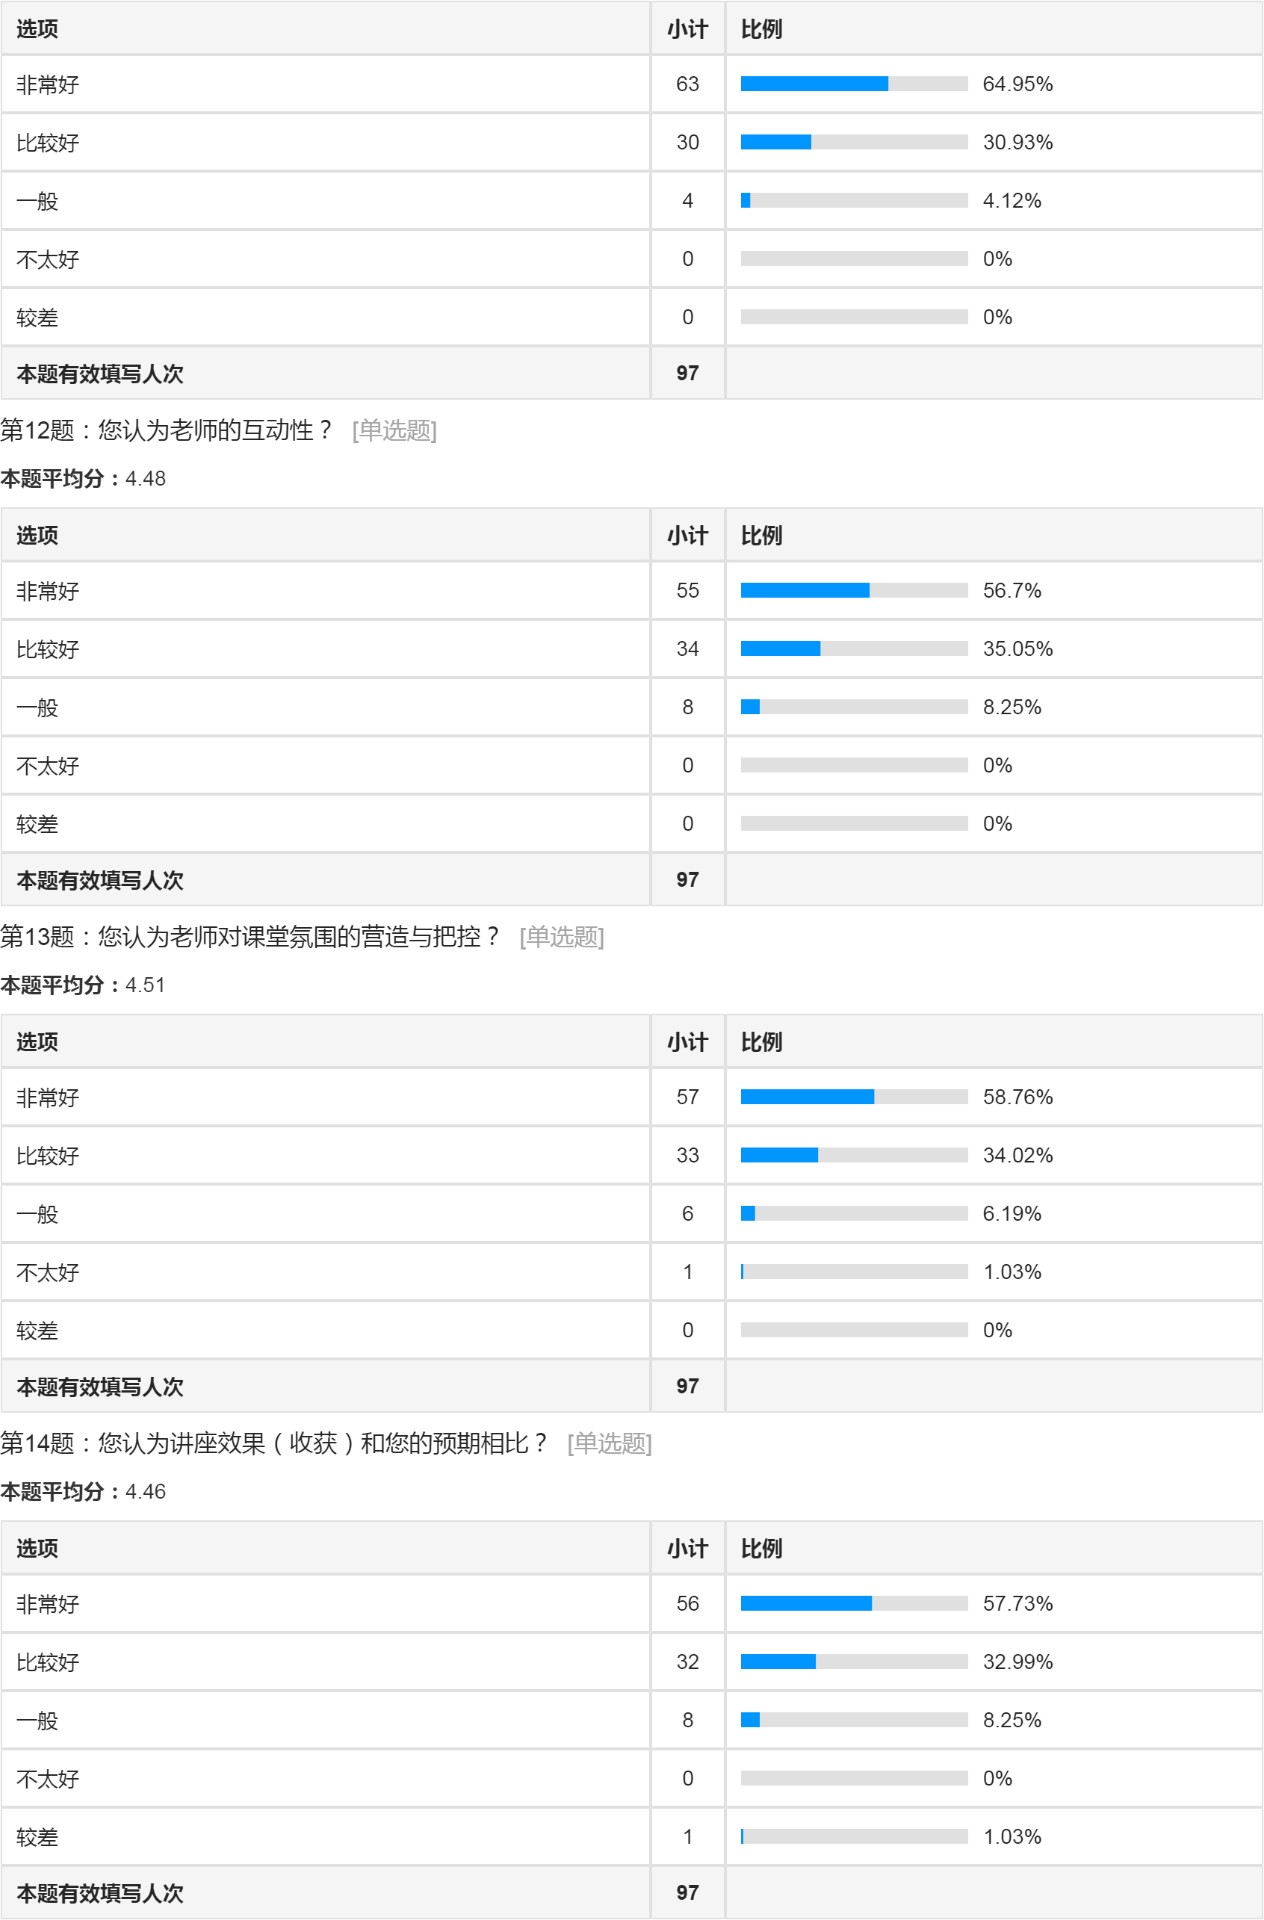
Task: Click the [单选题] tag beside question 12
Action: 394,431
